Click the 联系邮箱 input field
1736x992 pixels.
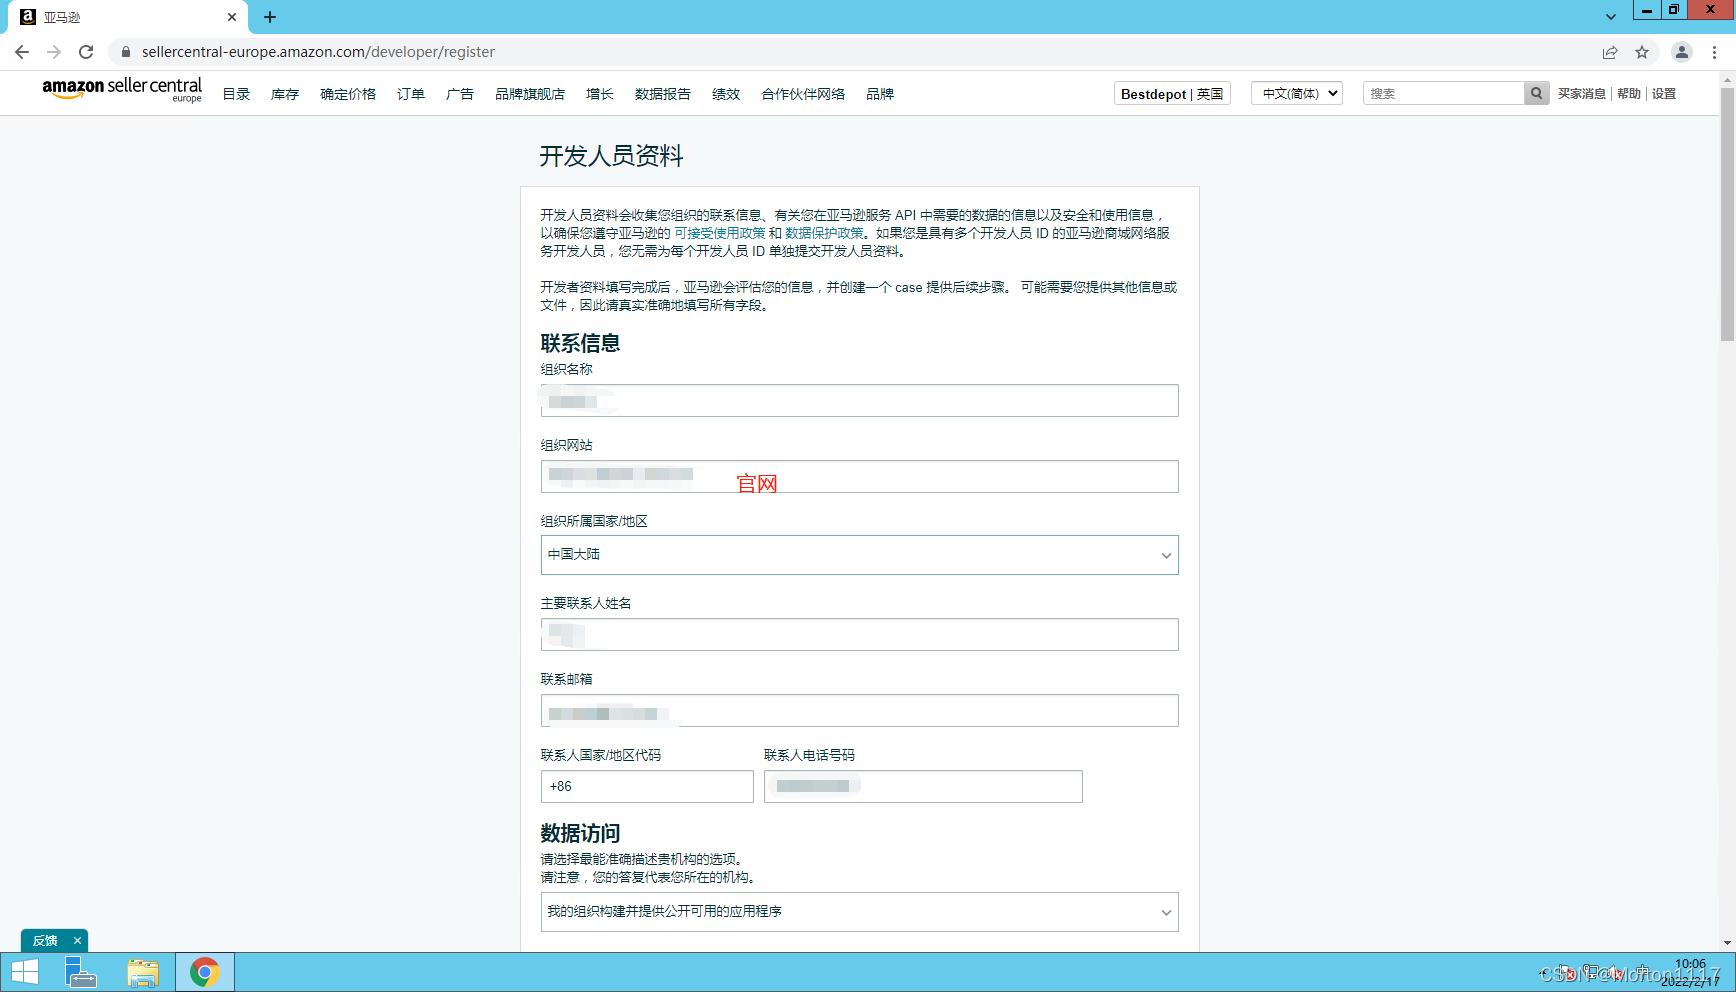tap(860, 711)
